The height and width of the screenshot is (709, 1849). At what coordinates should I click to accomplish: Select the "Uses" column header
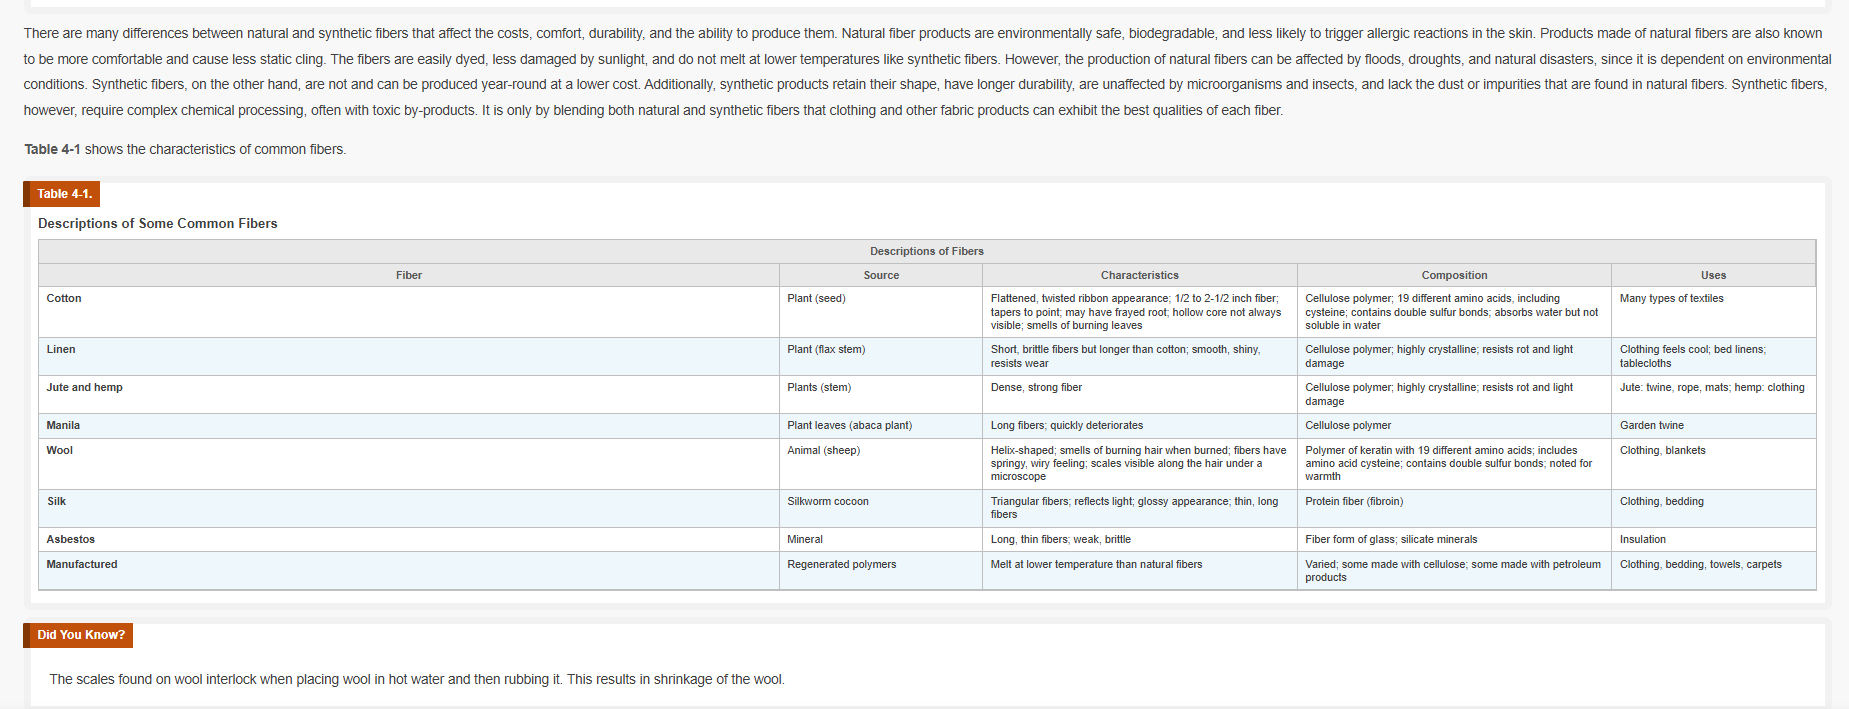point(1713,275)
